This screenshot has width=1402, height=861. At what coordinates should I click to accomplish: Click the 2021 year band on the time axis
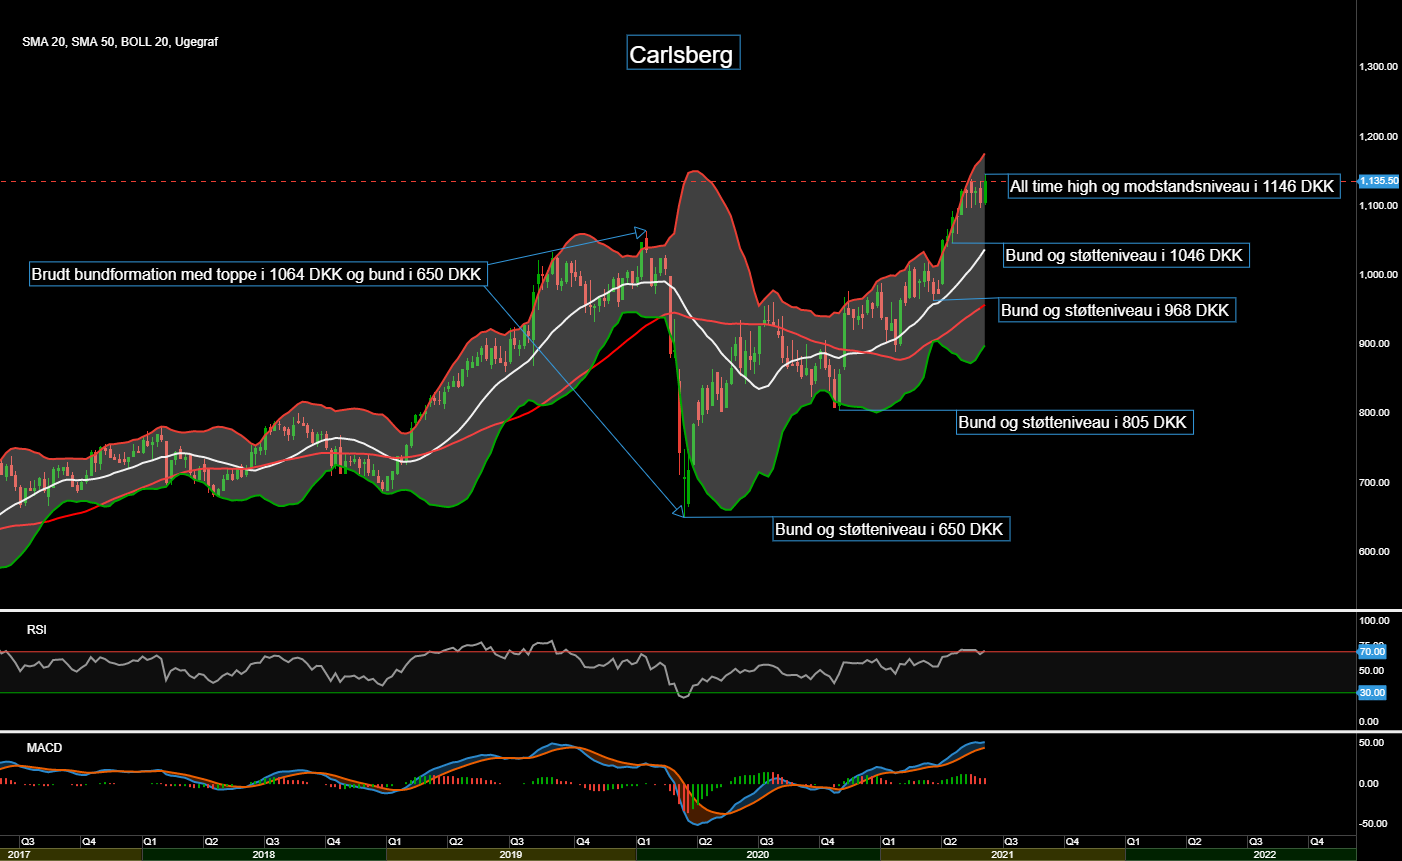click(x=1002, y=854)
